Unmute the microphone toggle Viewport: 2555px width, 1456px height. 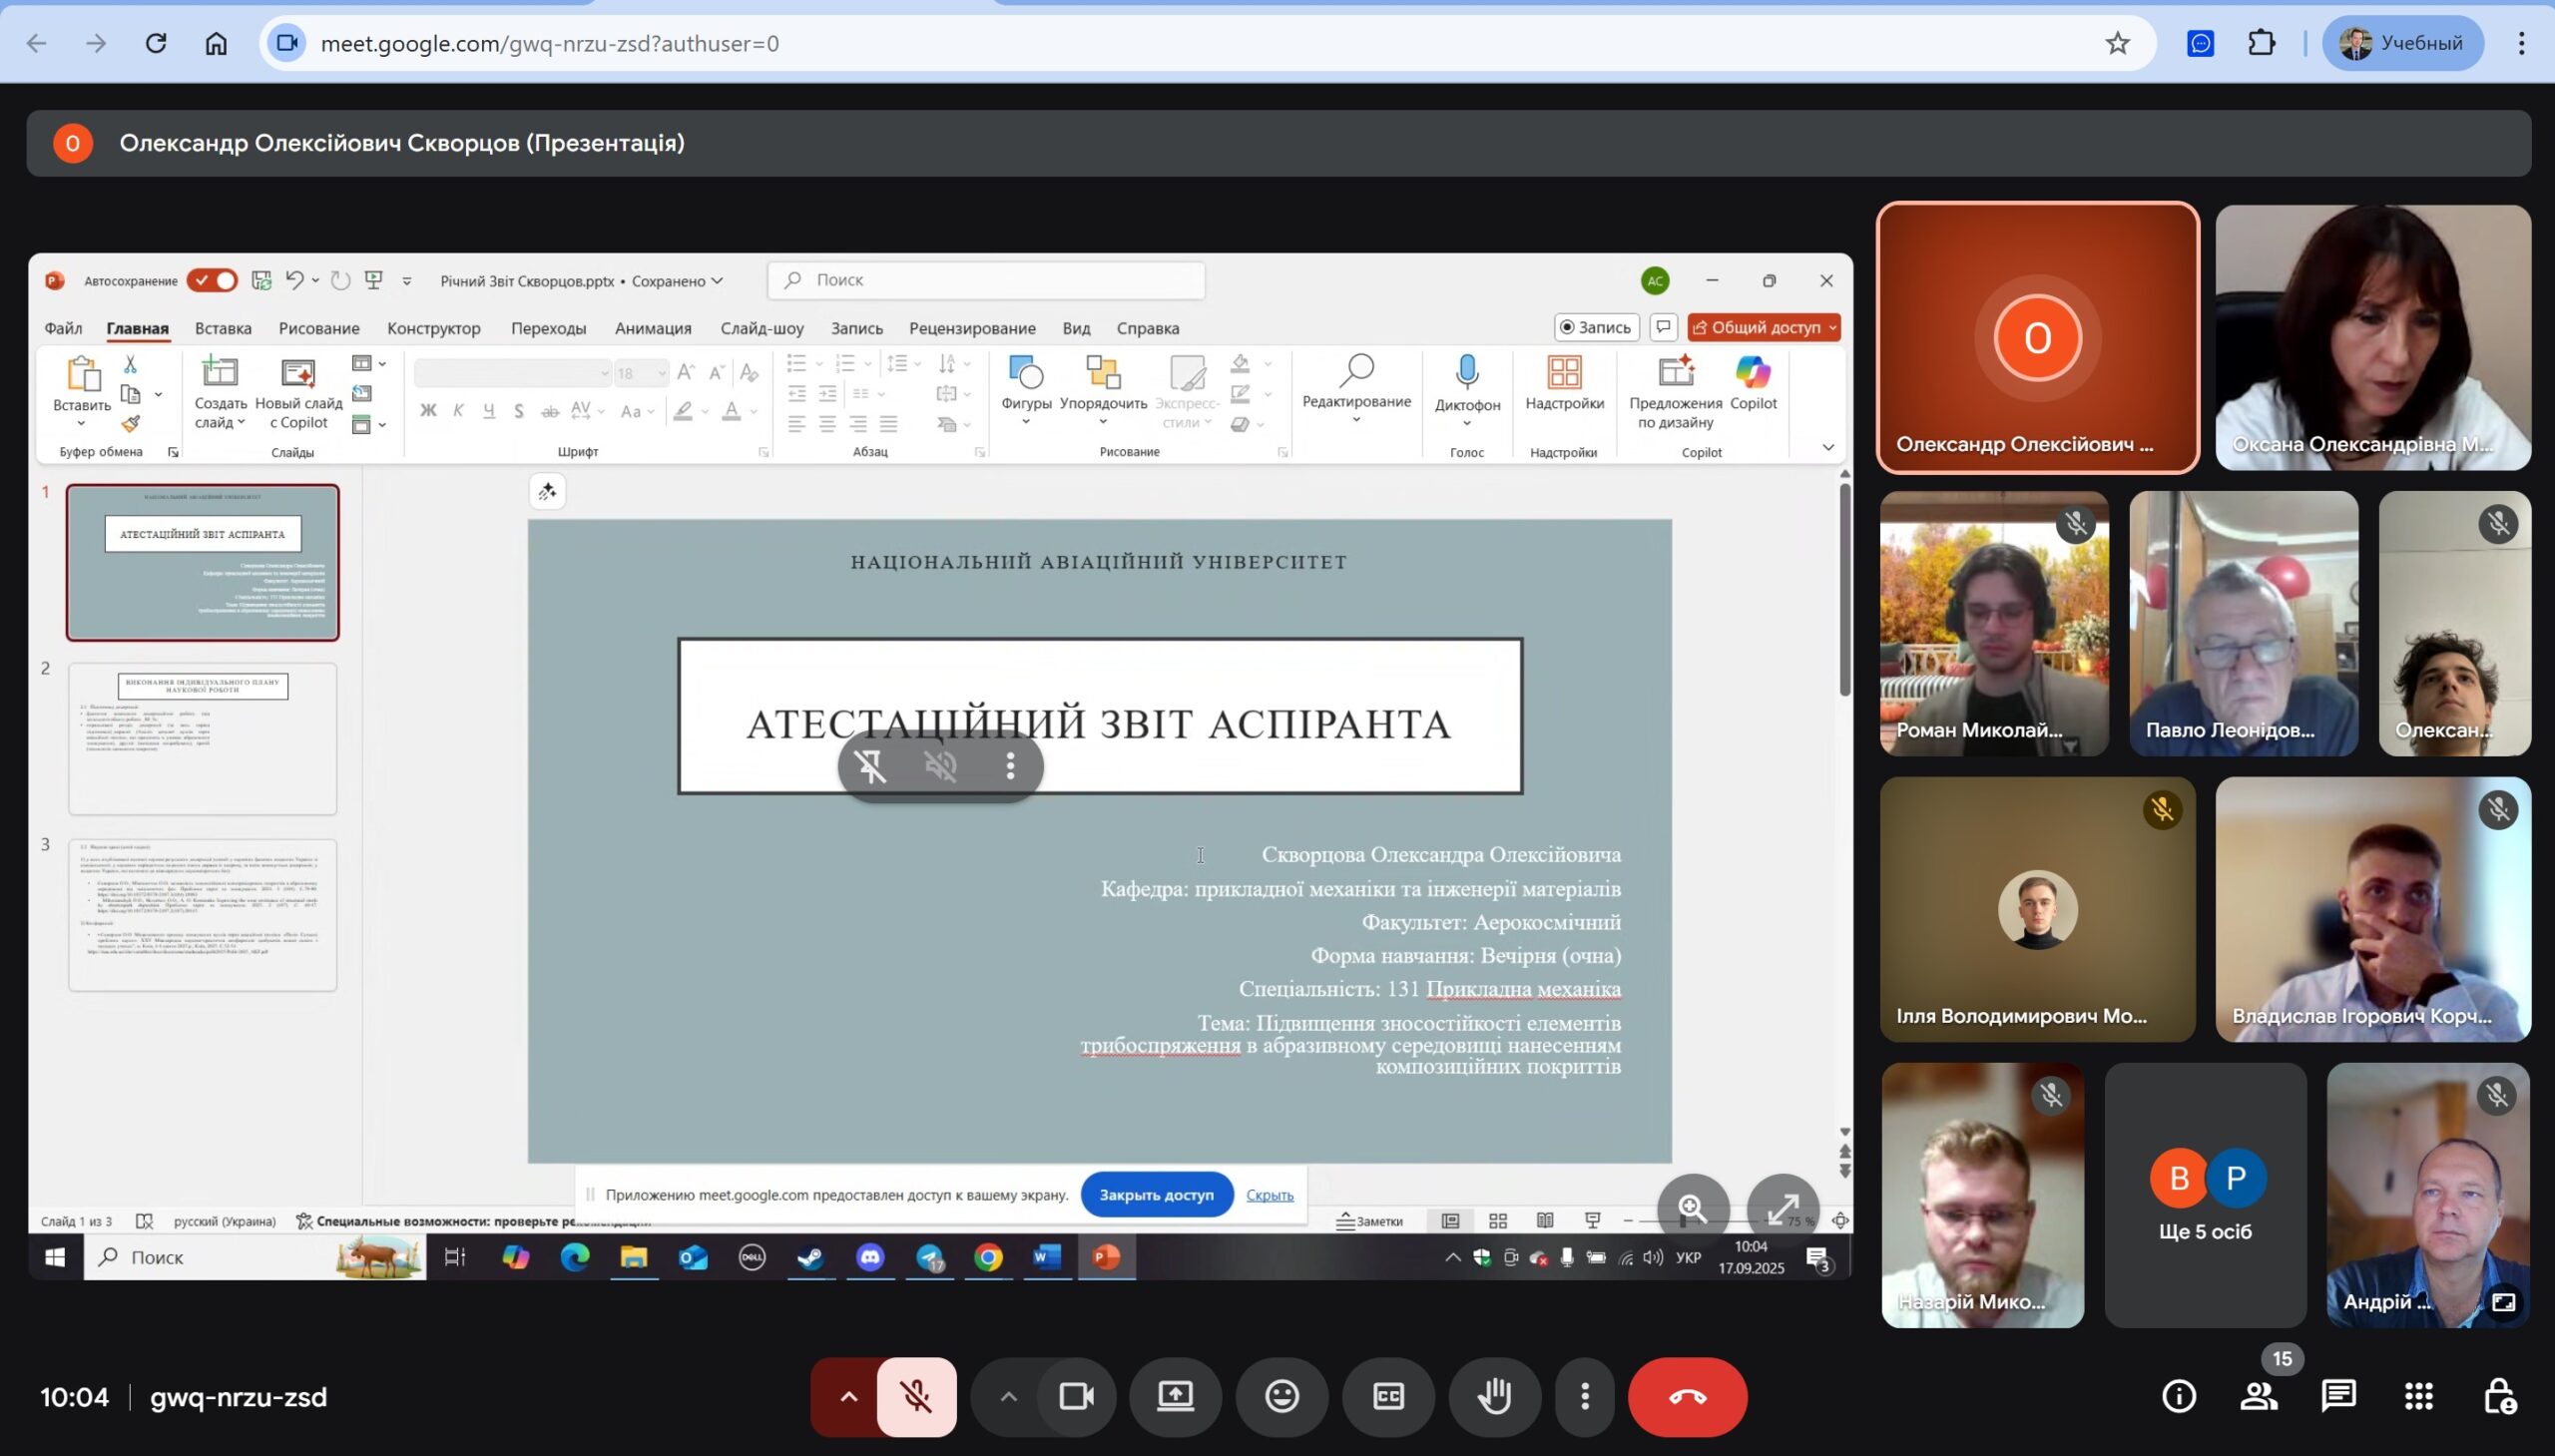(916, 1396)
